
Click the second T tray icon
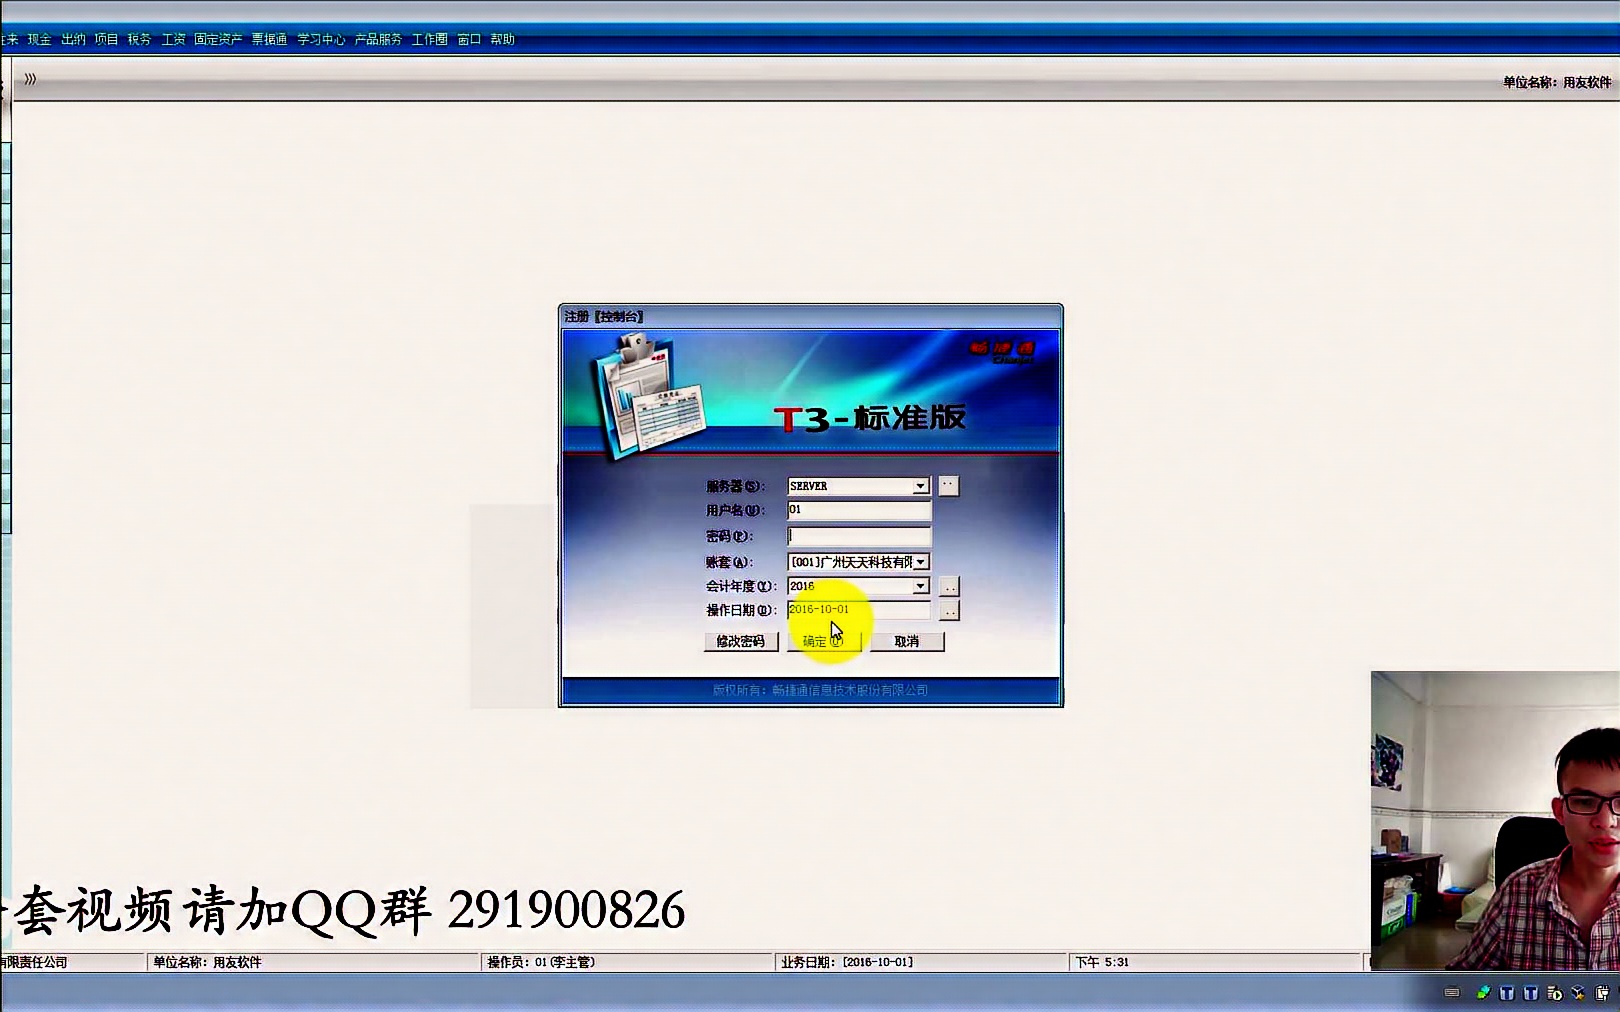[x=1530, y=993]
